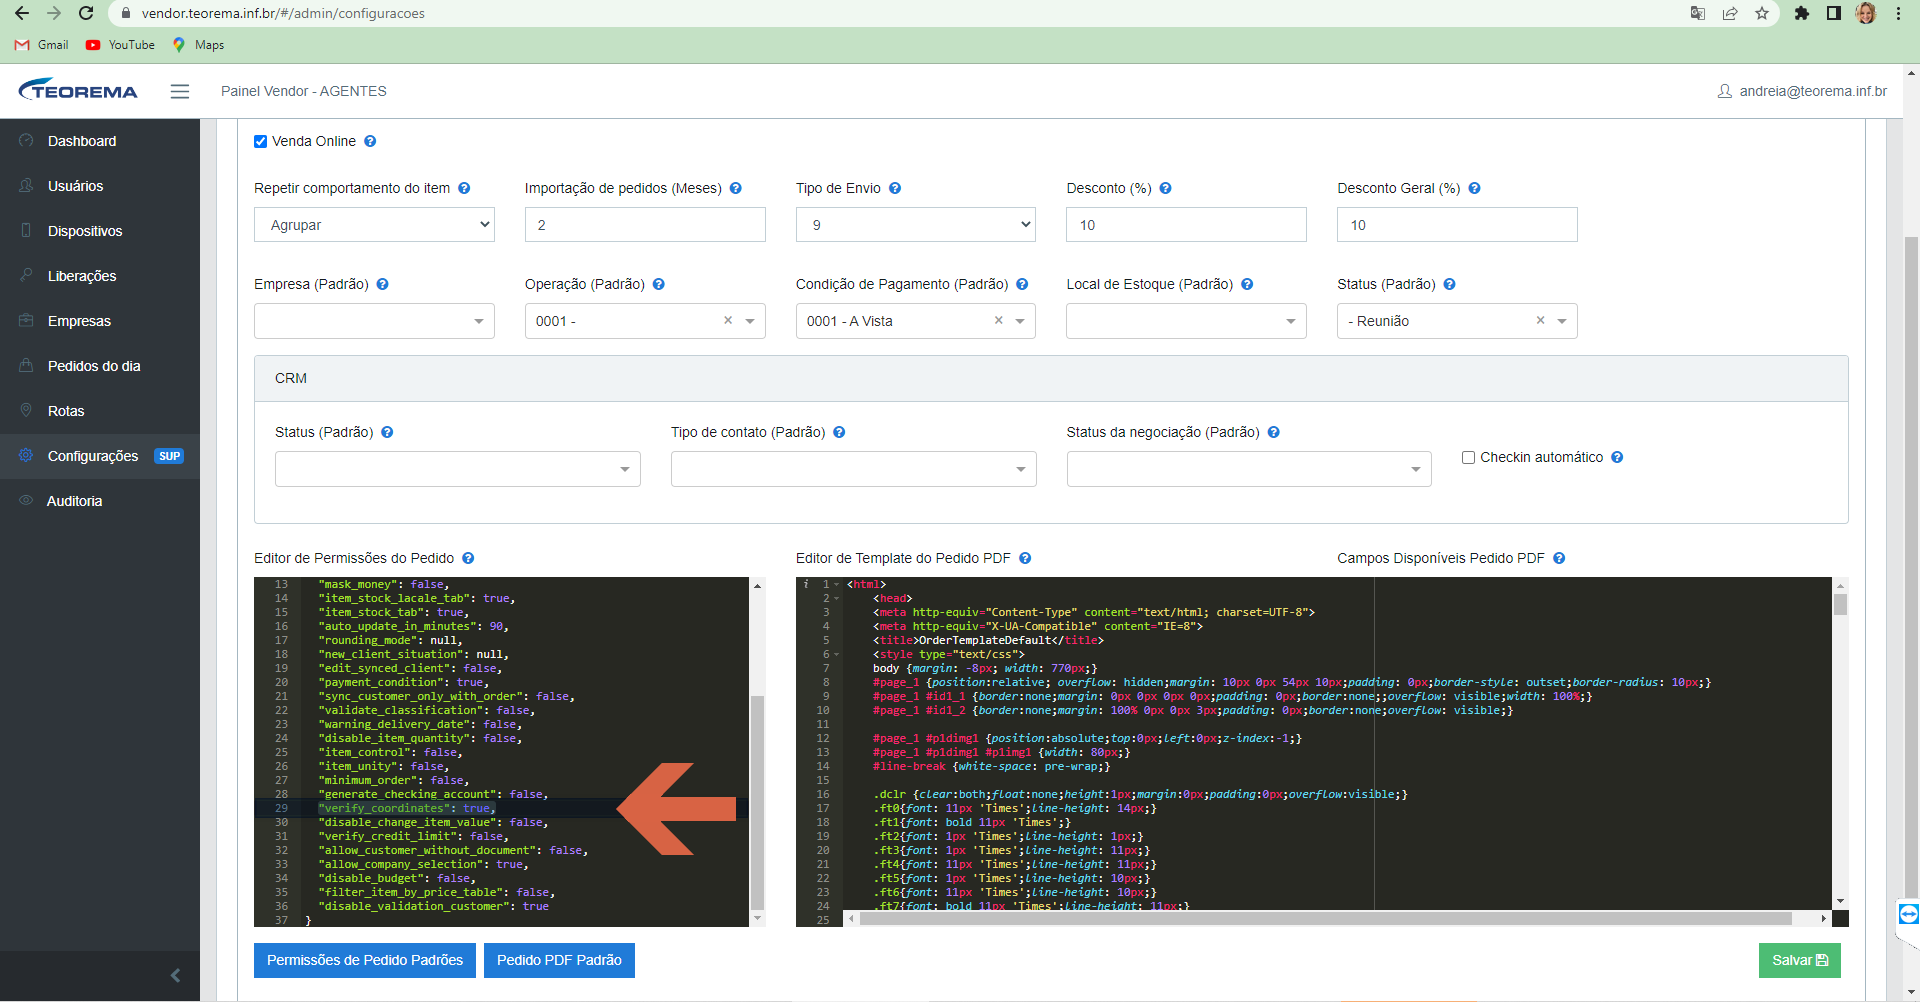The image size is (1920, 1002).
Task: Click the PDF template editor horizontal scrollbar
Action: [1325, 918]
